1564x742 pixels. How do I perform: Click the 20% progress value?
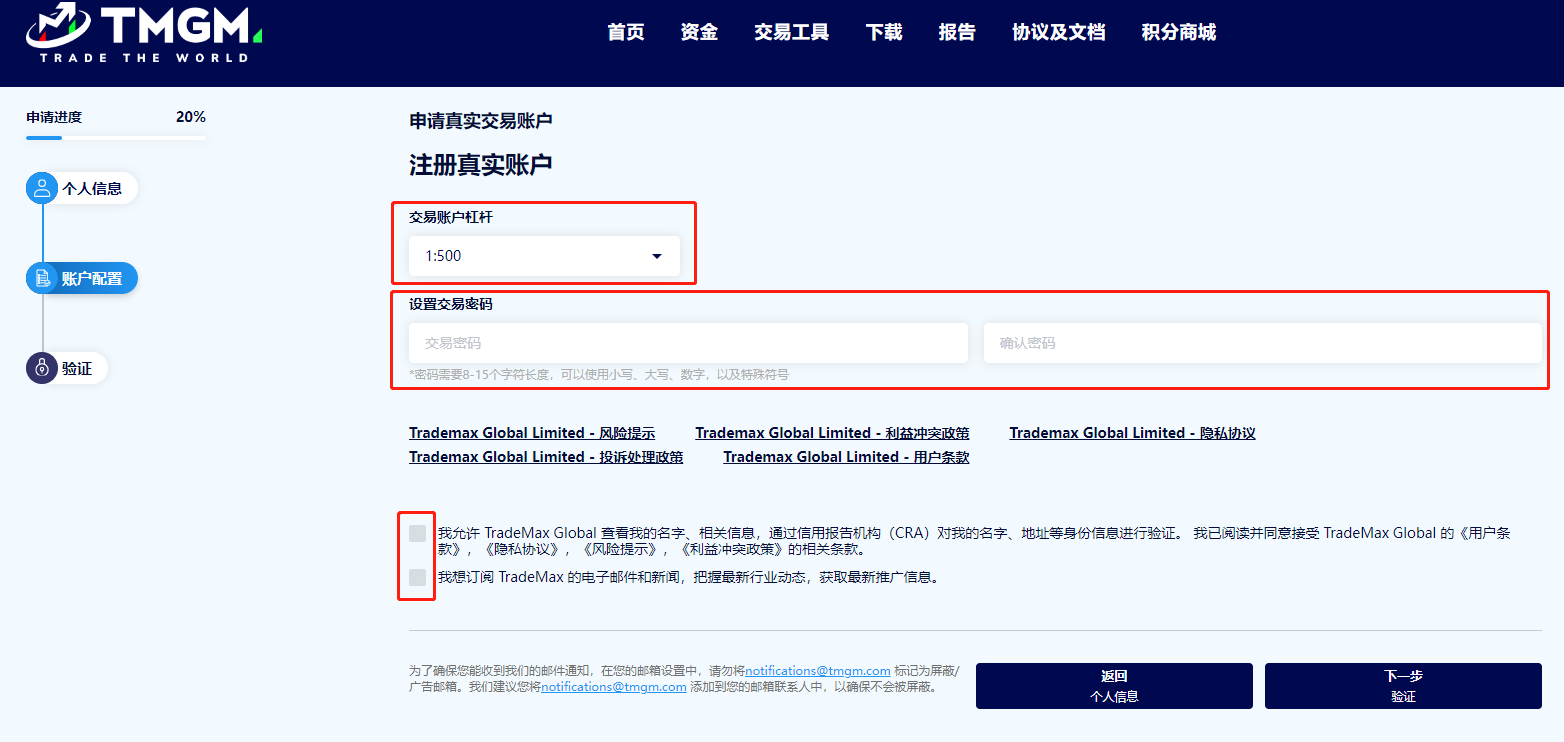[x=191, y=117]
